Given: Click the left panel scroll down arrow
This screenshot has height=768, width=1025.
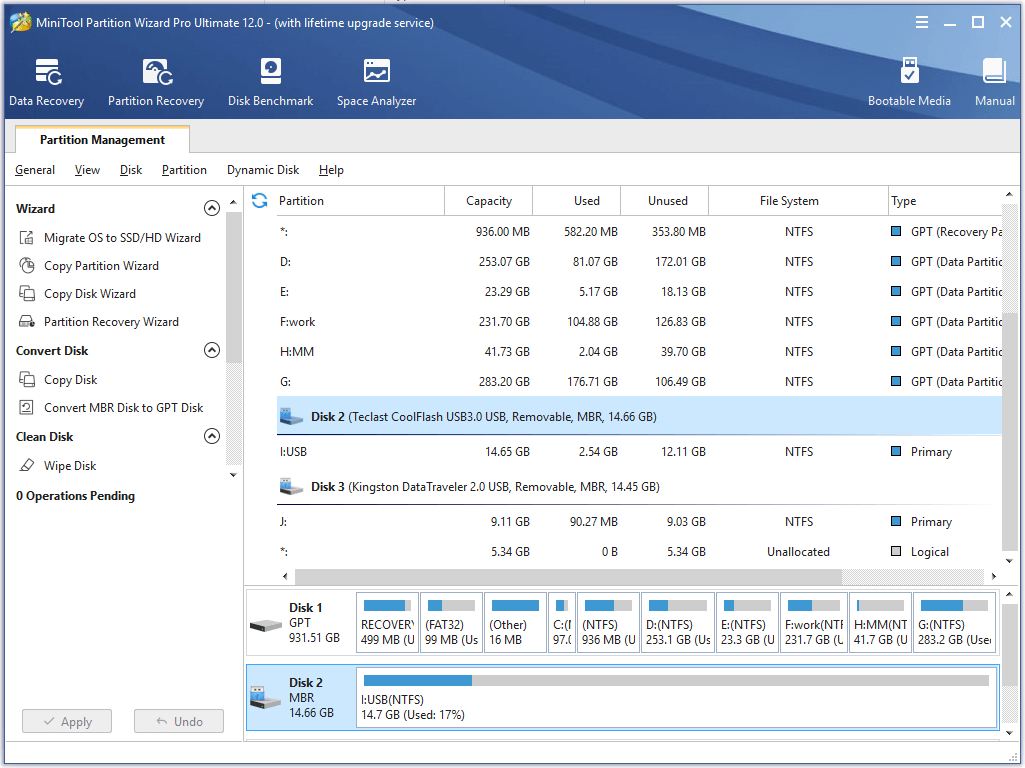Looking at the screenshot, I should (233, 475).
